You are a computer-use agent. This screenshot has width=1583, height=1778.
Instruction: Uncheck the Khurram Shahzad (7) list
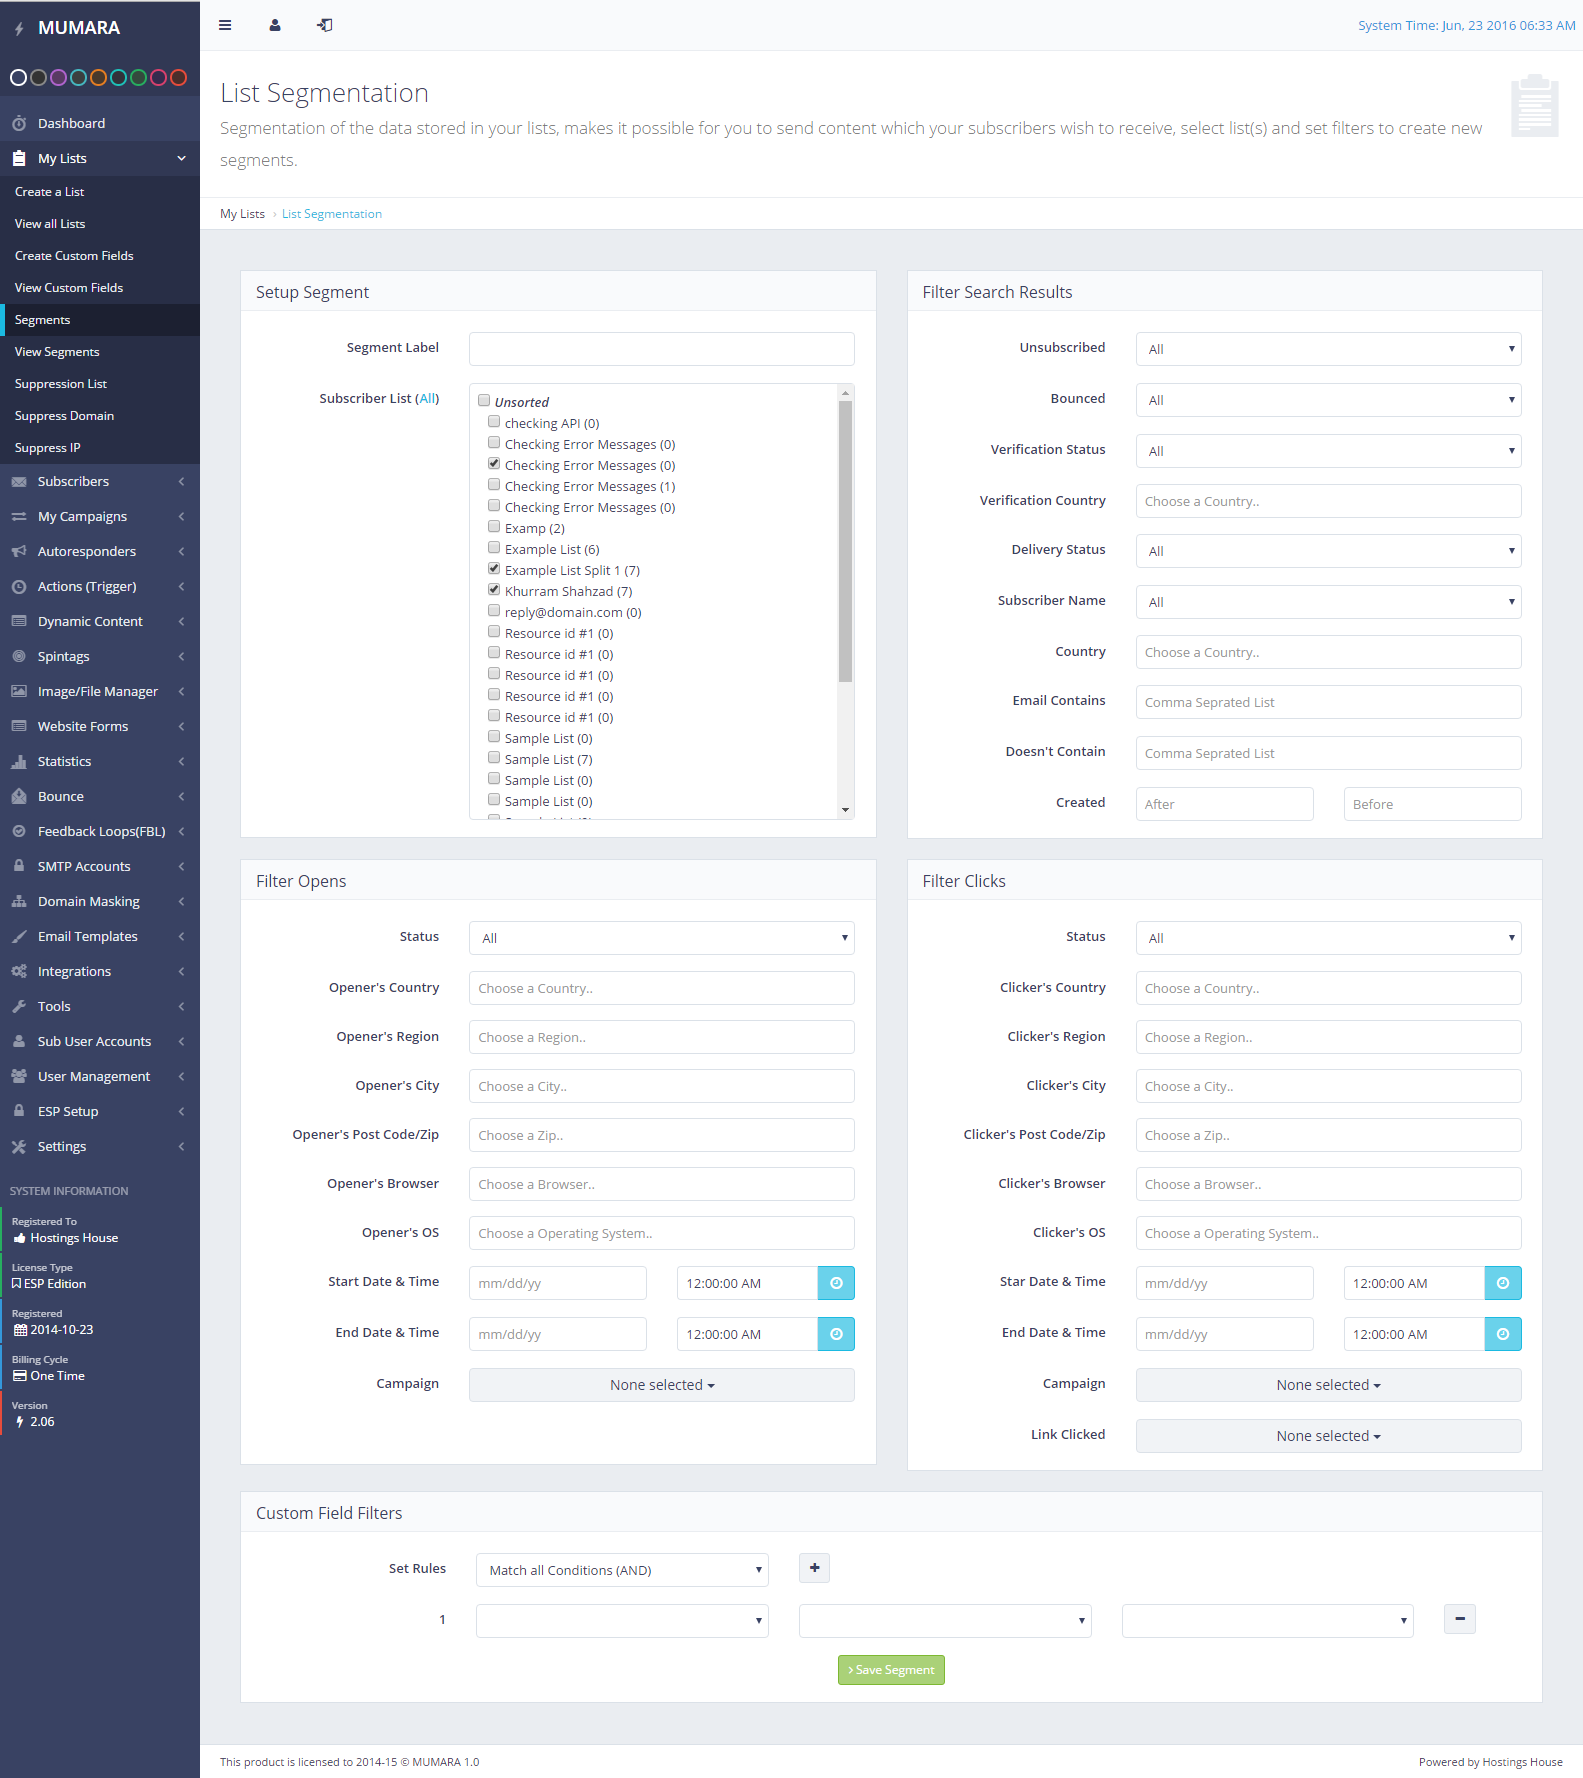[x=494, y=590]
